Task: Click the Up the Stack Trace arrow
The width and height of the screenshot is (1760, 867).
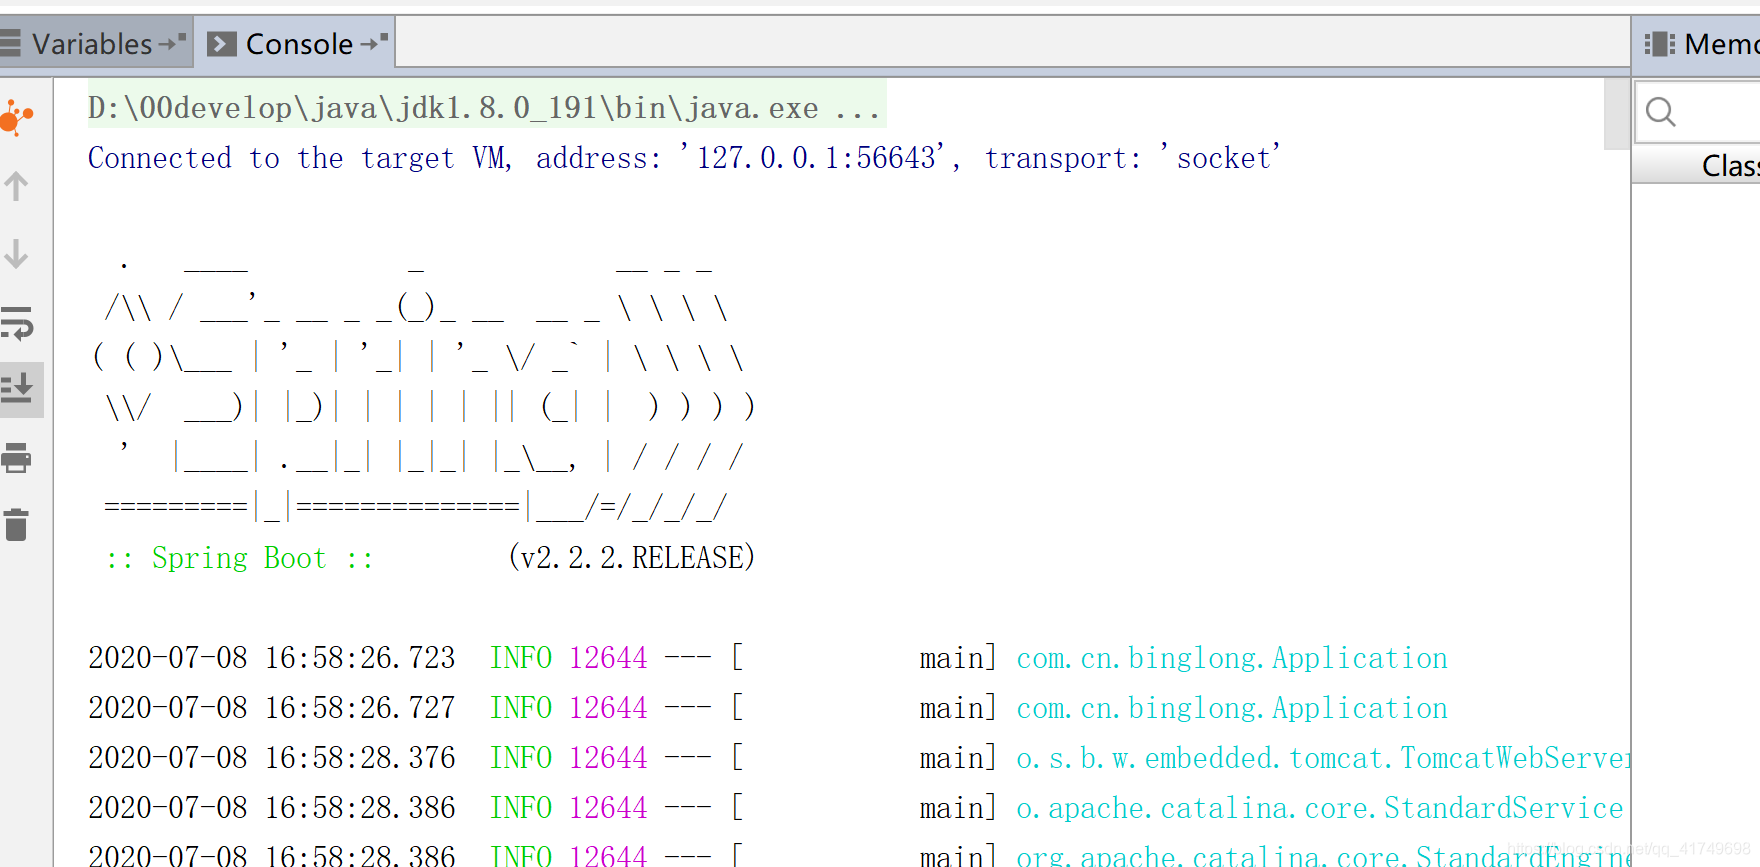Action: point(17,186)
